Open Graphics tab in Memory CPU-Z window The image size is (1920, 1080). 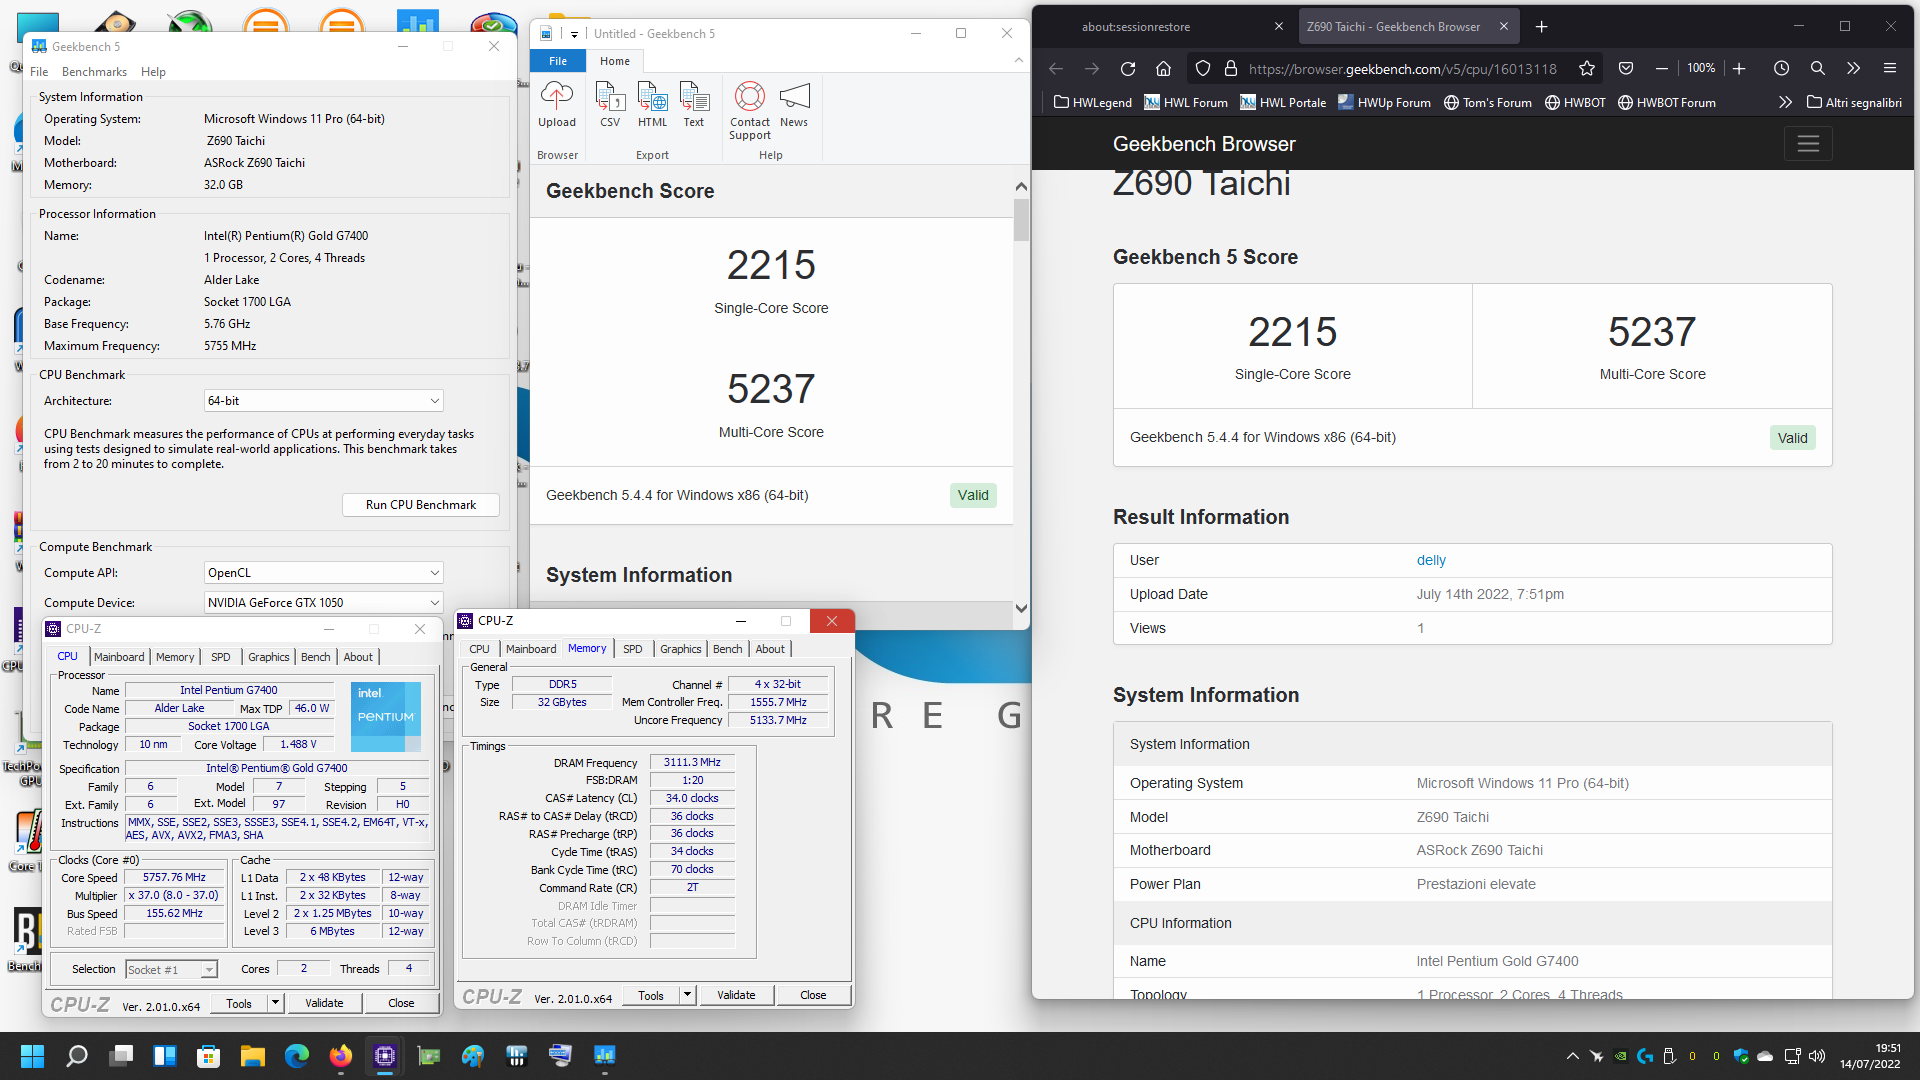680,649
